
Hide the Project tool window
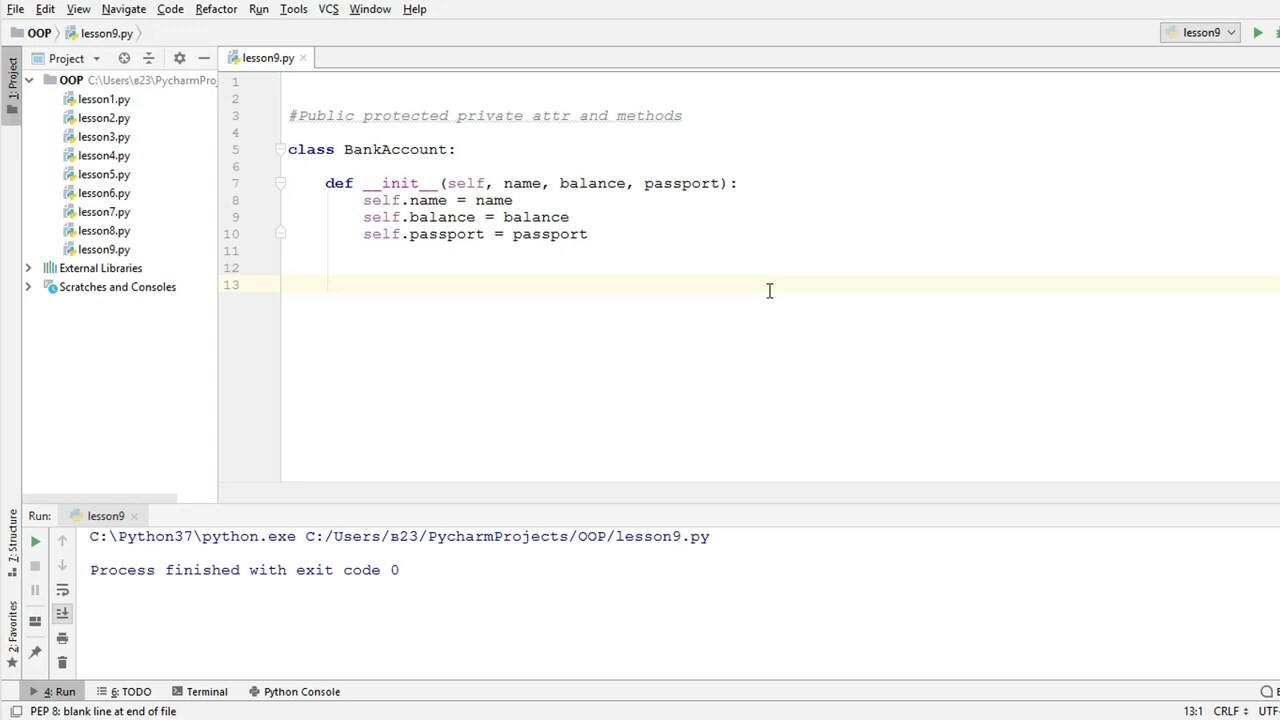[204, 58]
